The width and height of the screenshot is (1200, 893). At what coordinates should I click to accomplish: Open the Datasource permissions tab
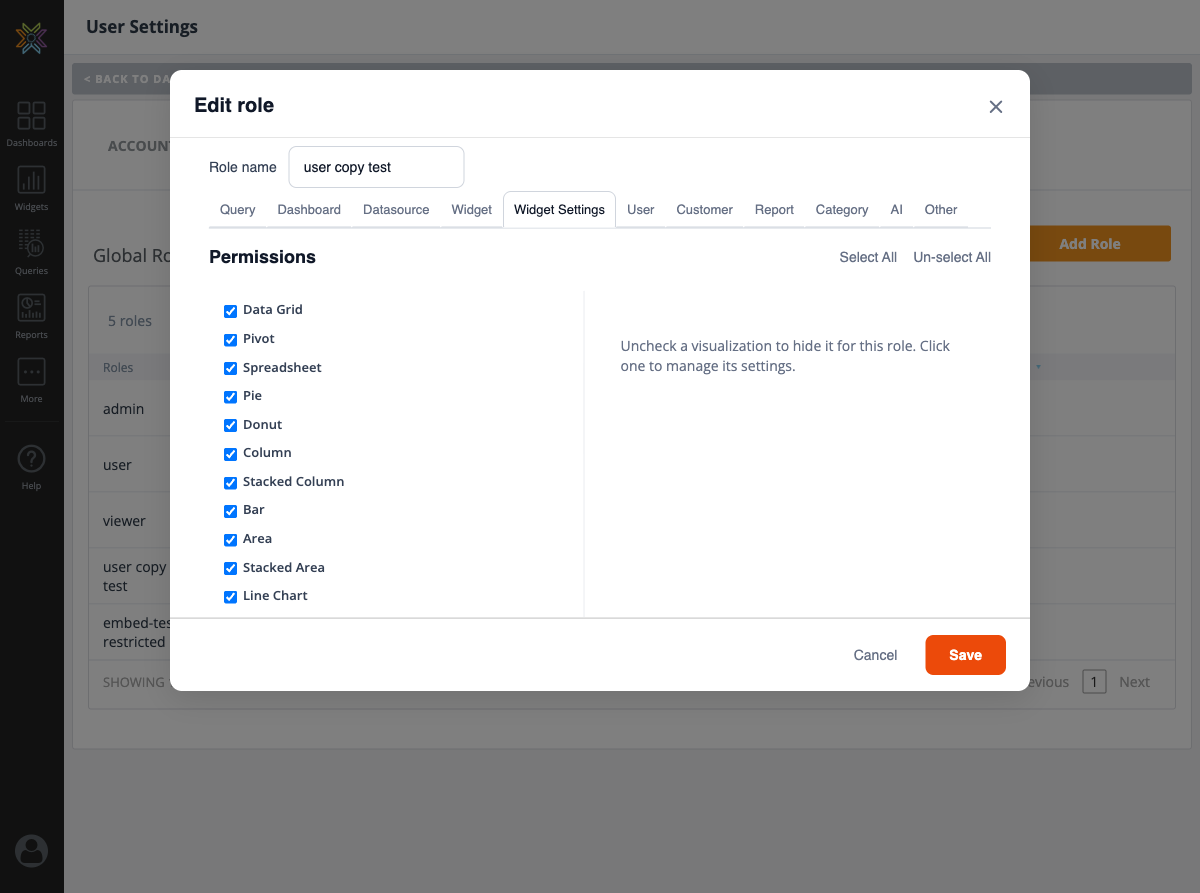396,210
